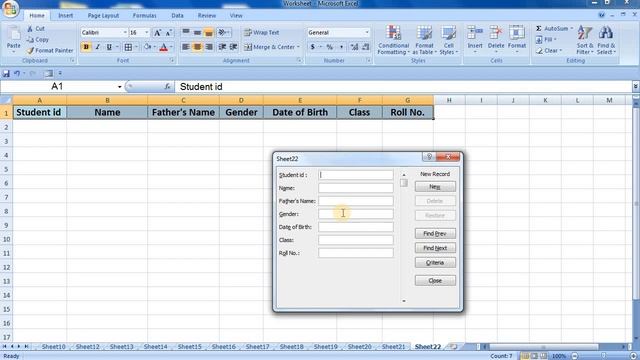Open the Calibri font name dropdown
Screen dimensions: 640x360
(125, 33)
